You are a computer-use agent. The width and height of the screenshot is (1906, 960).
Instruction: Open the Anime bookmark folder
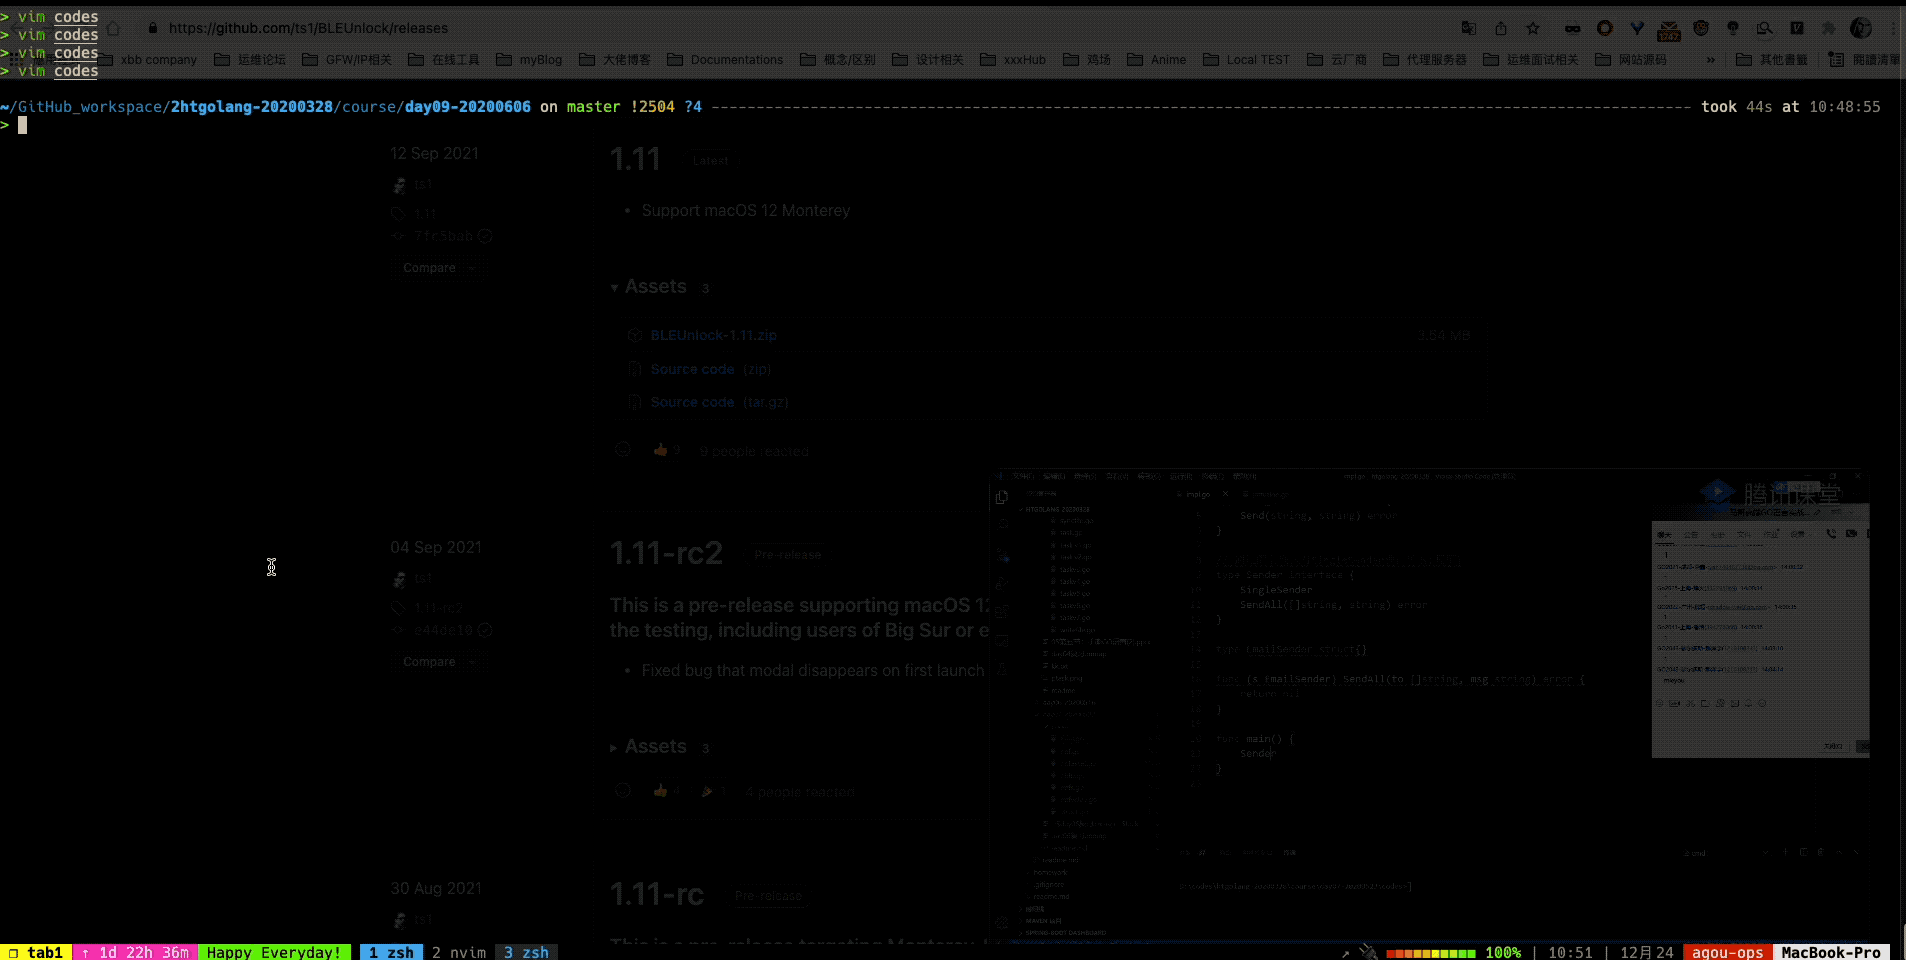(x=1157, y=60)
